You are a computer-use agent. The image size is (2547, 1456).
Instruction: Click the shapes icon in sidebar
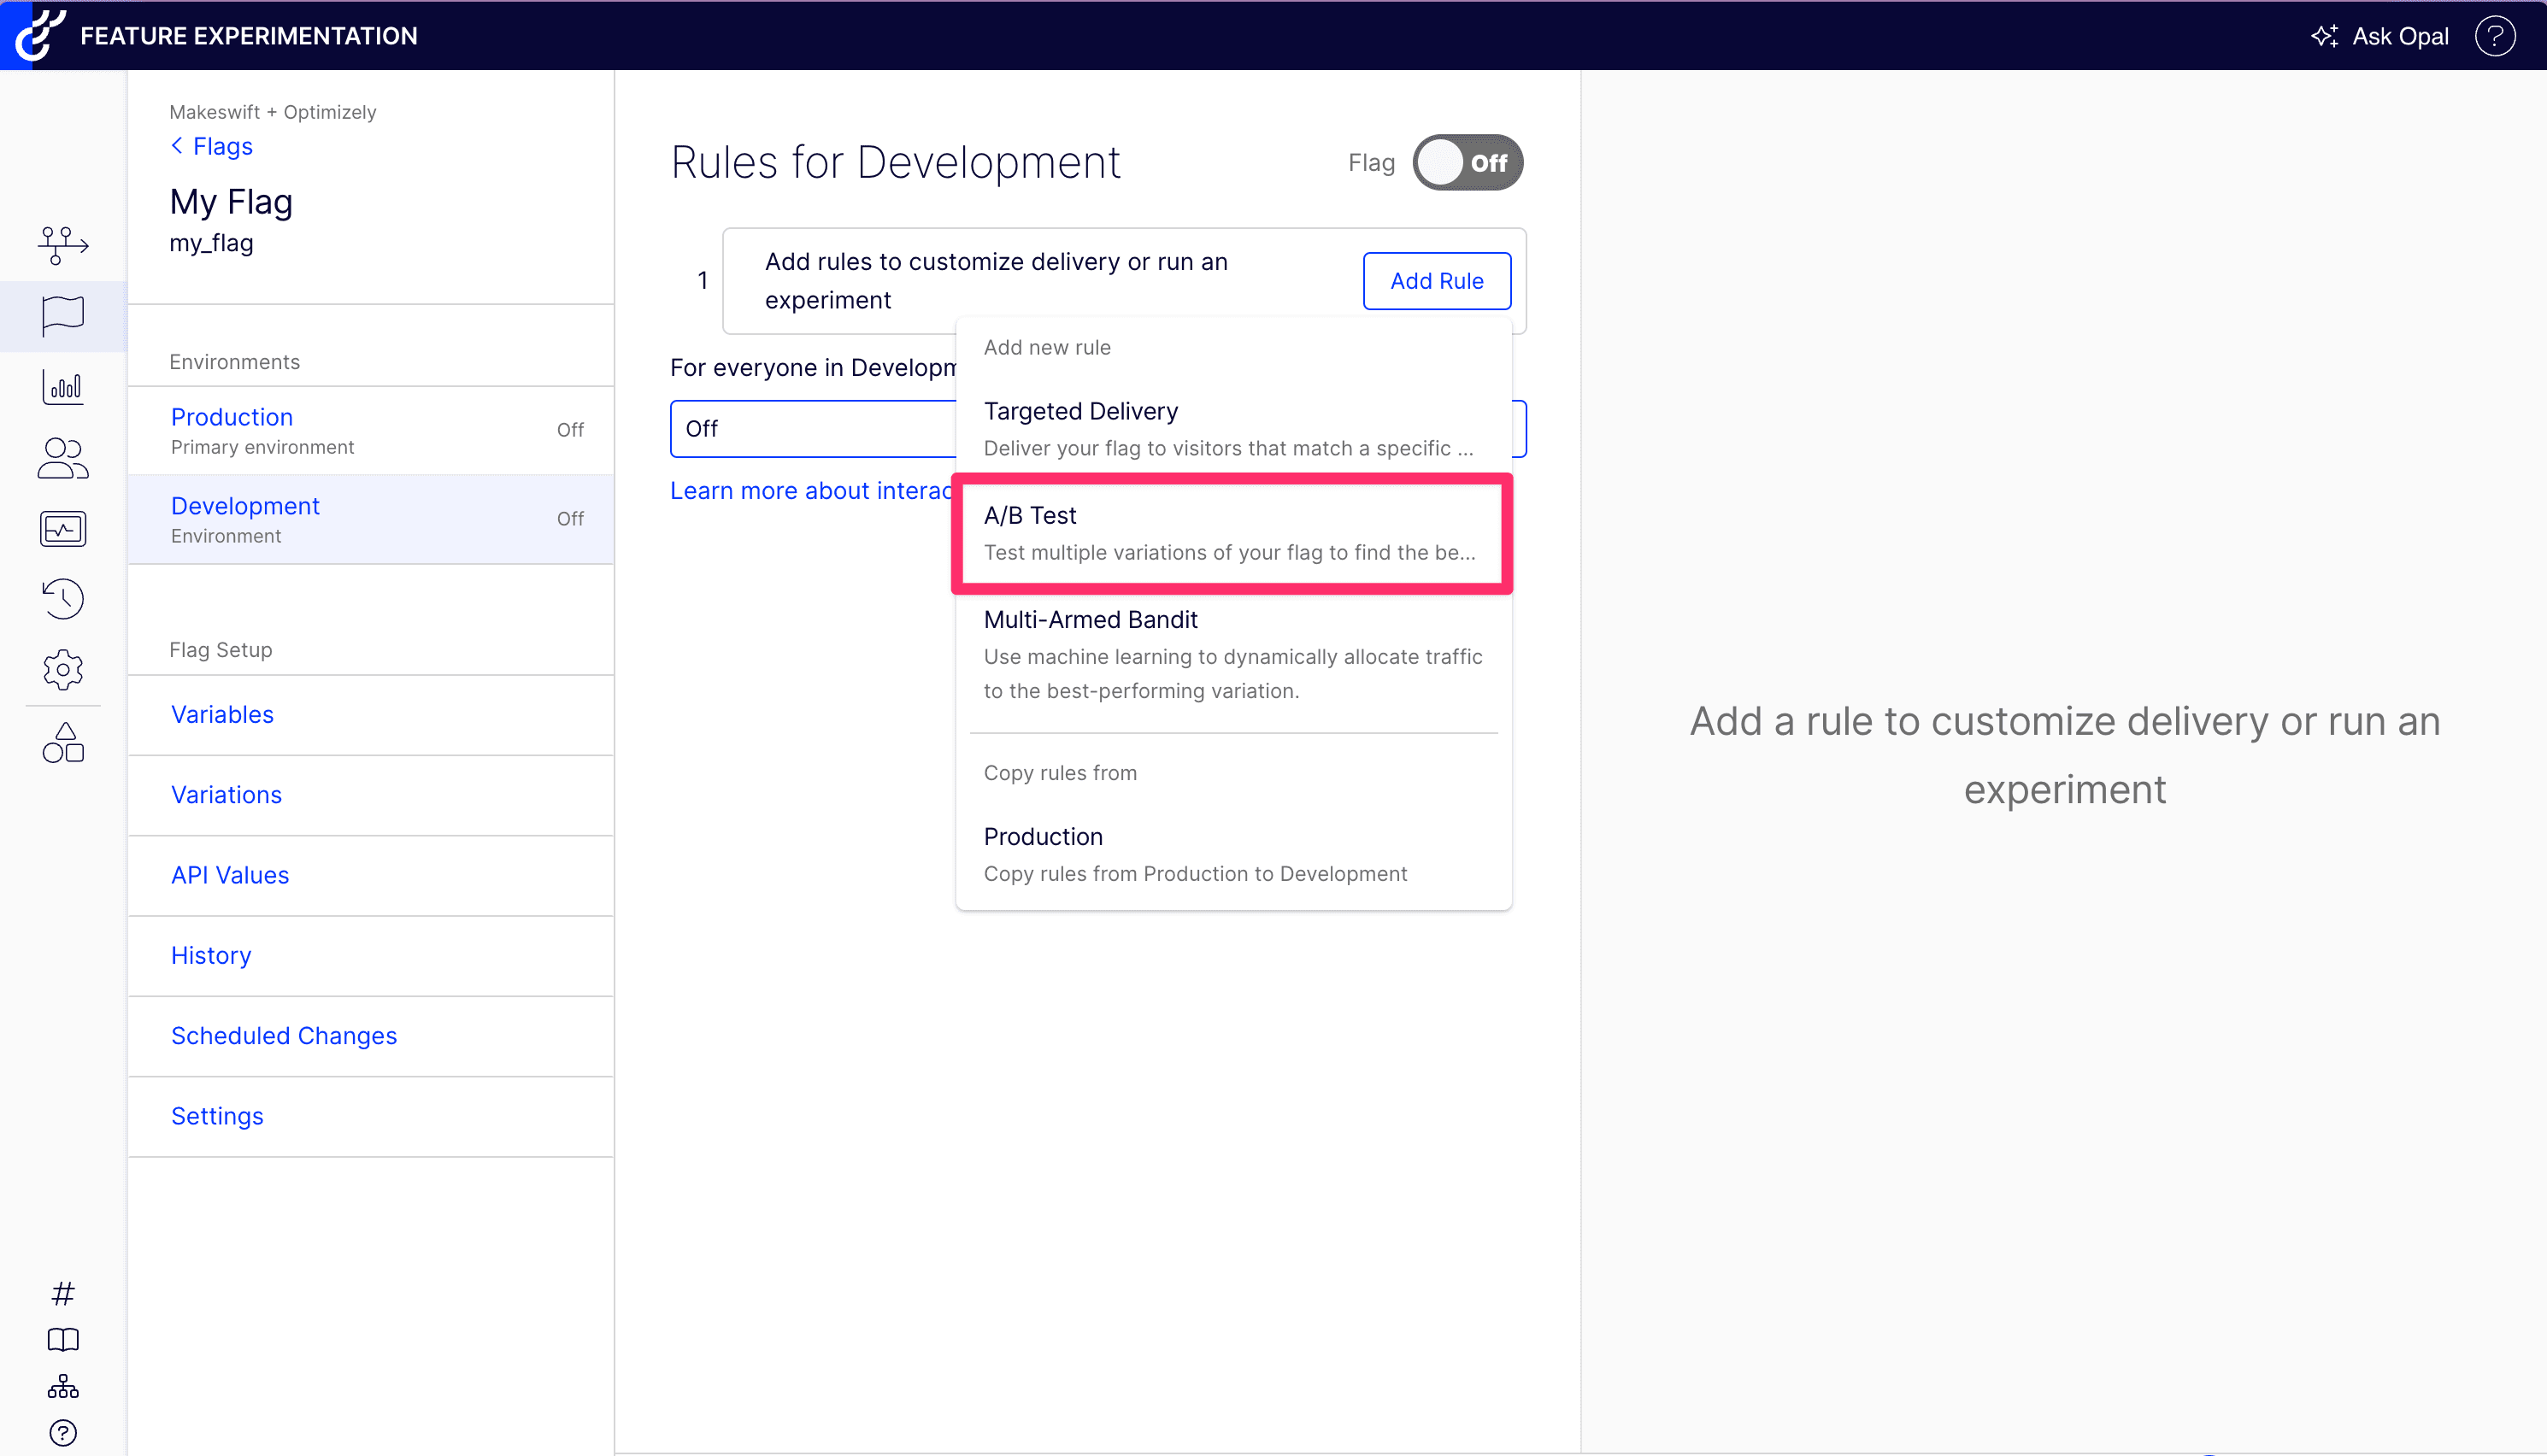coord(63,743)
